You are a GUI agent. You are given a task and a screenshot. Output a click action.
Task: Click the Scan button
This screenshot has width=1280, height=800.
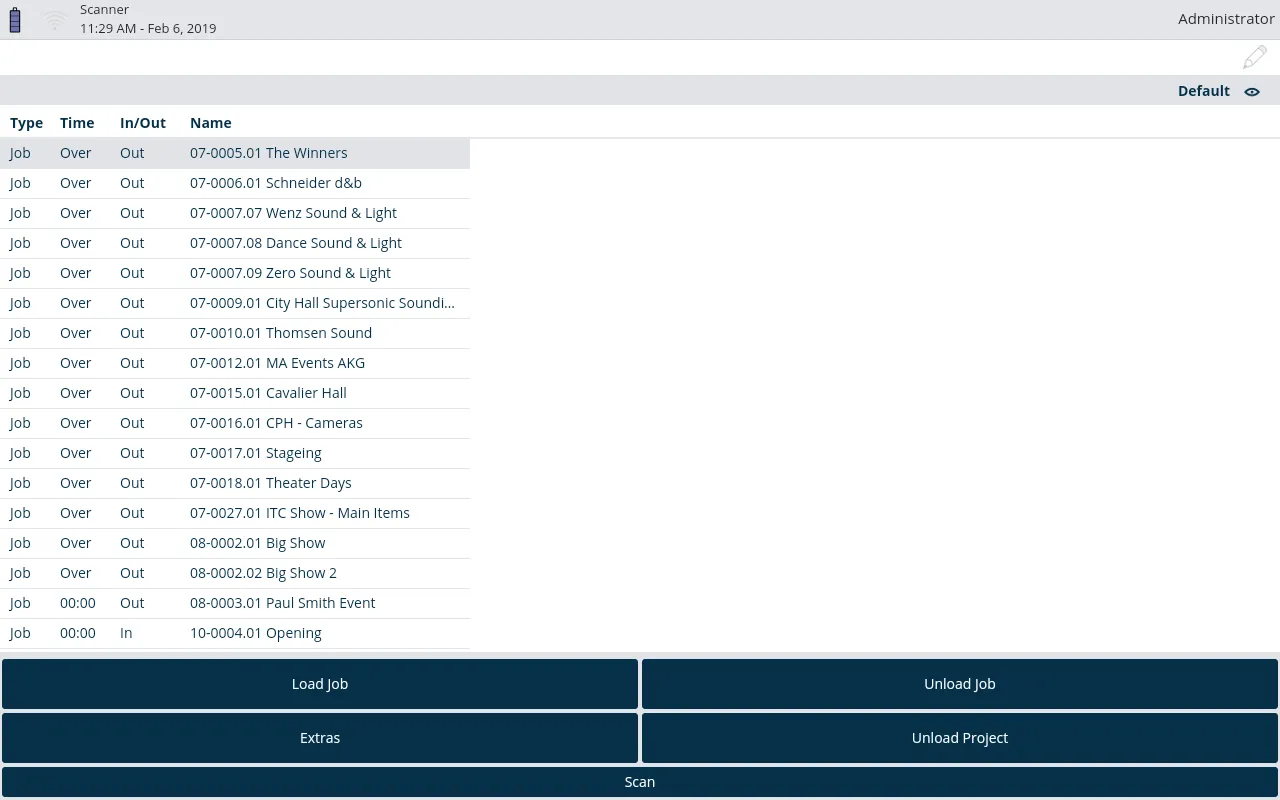click(640, 782)
